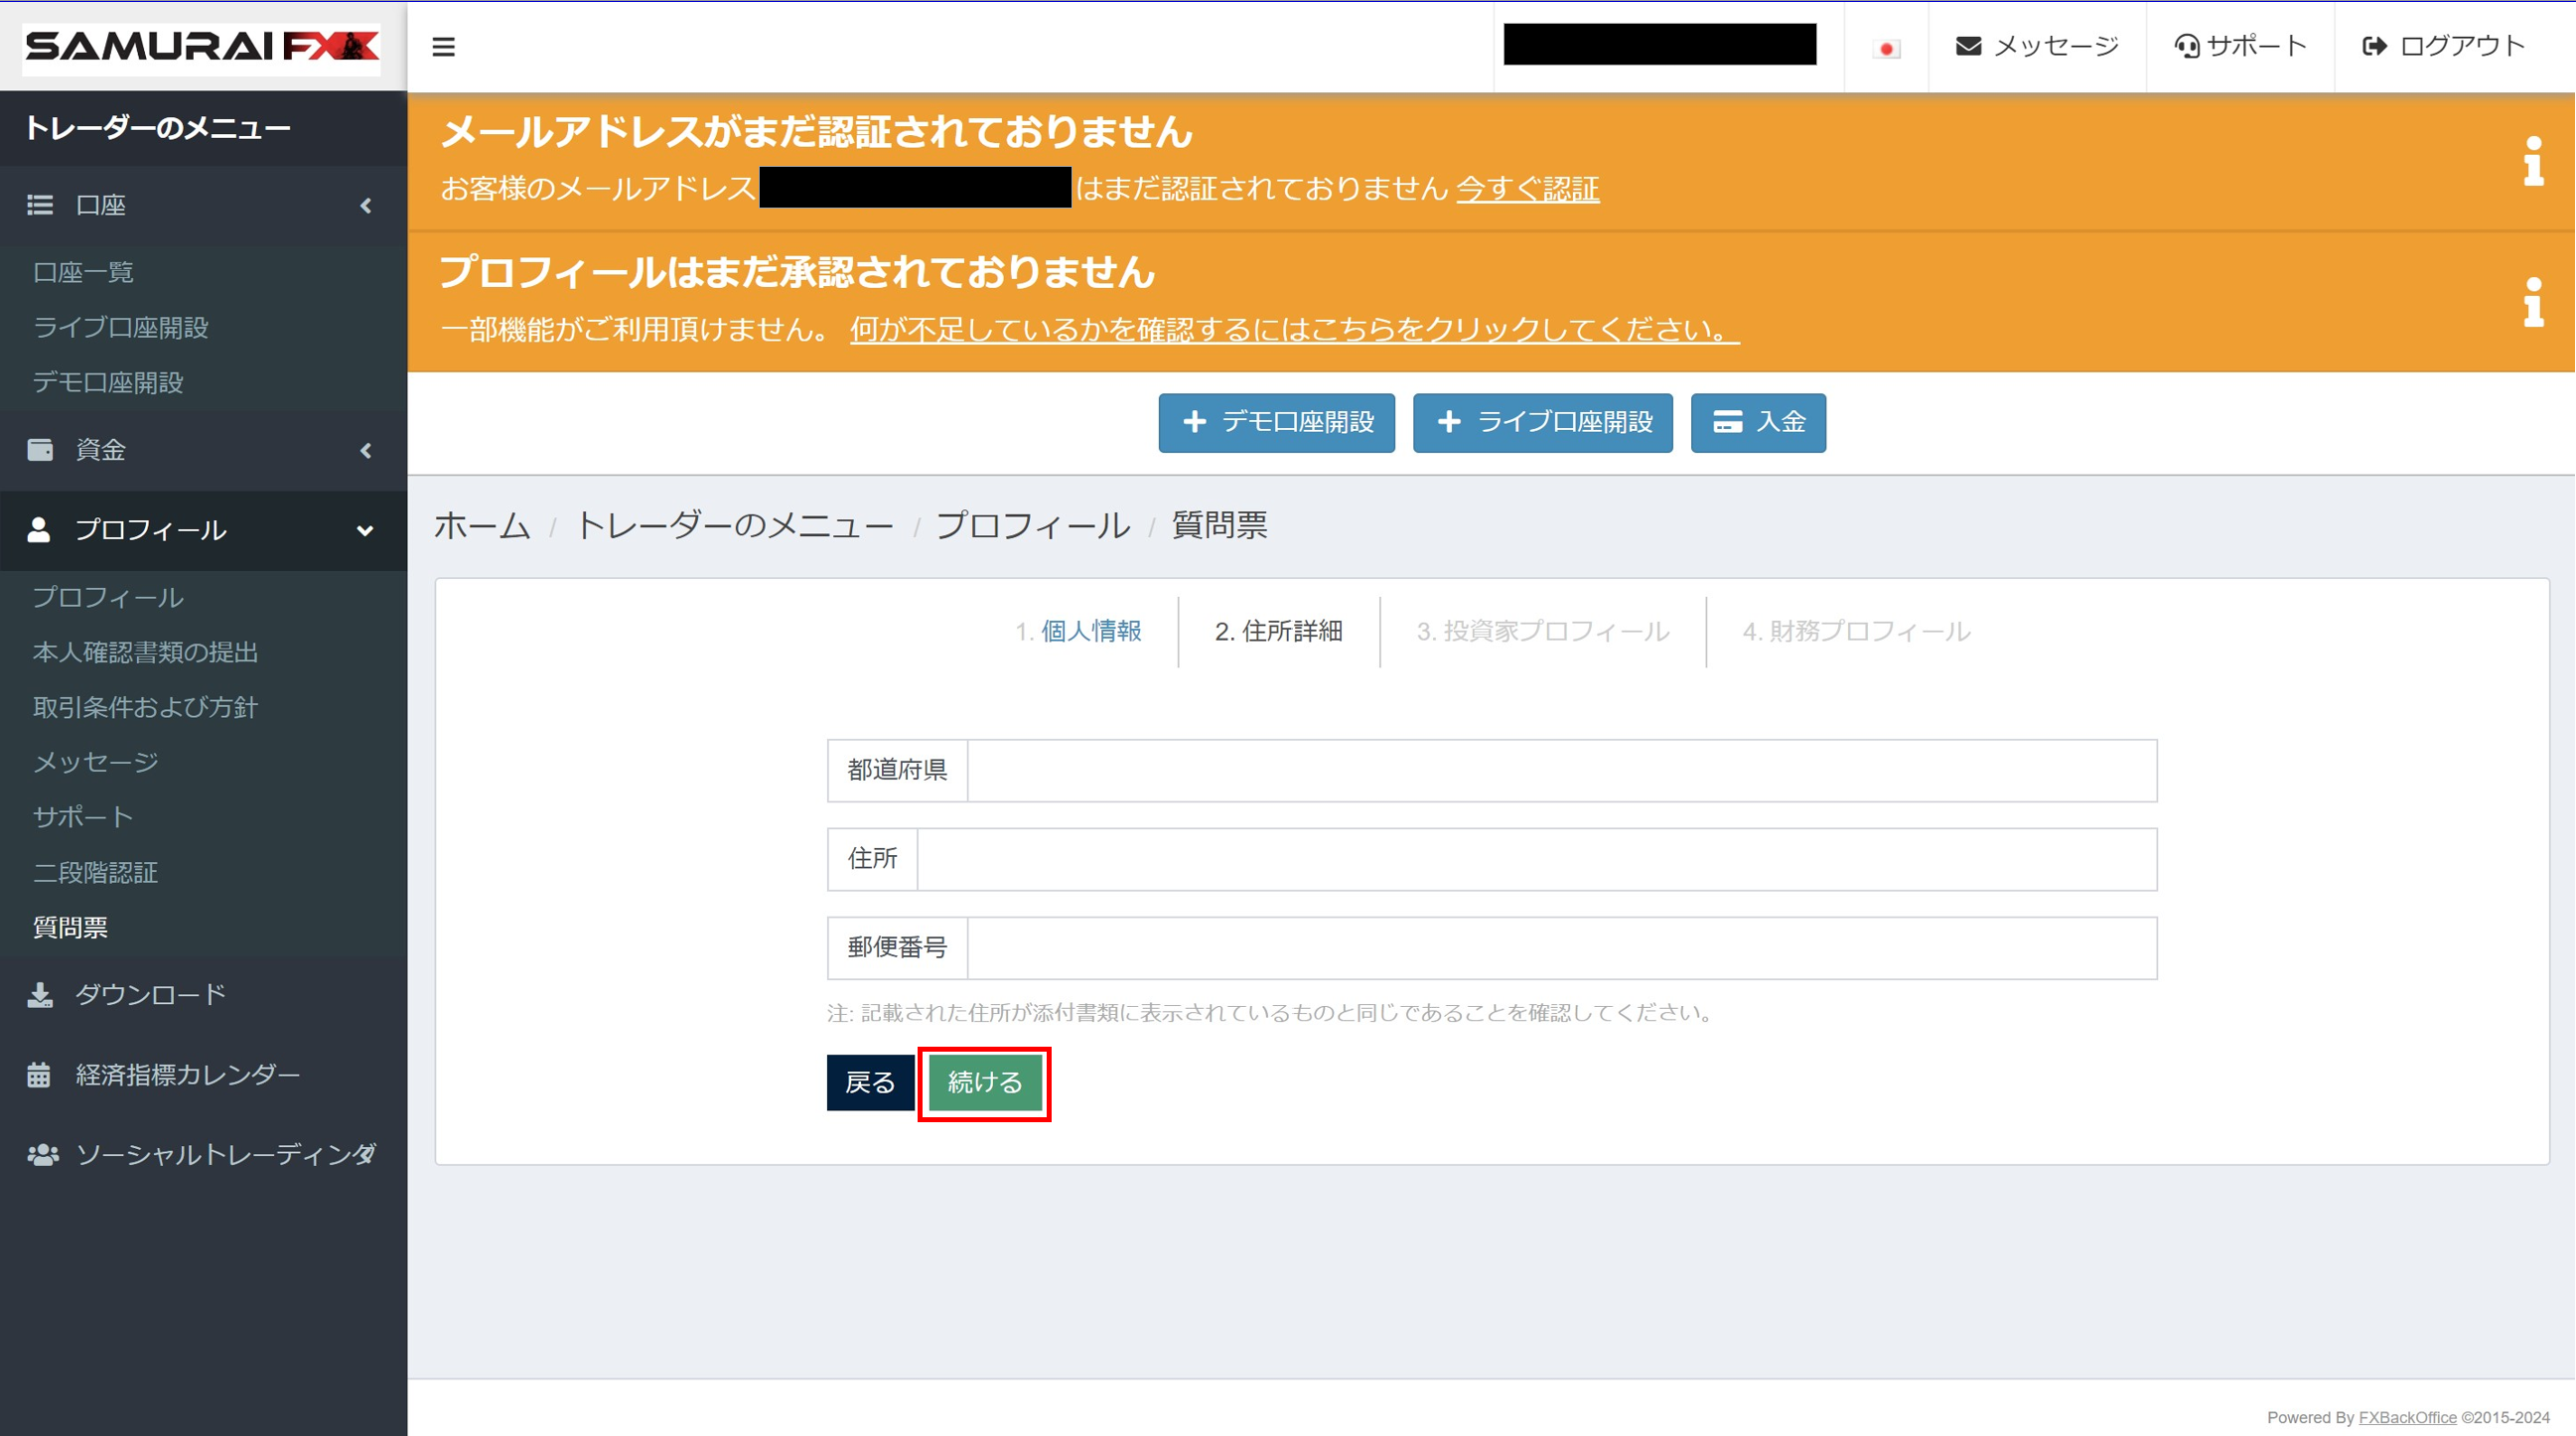This screenshot has height=1436, width=2576.
Task: Collapse the 資金 sidebar section
Action: [203, 450]
